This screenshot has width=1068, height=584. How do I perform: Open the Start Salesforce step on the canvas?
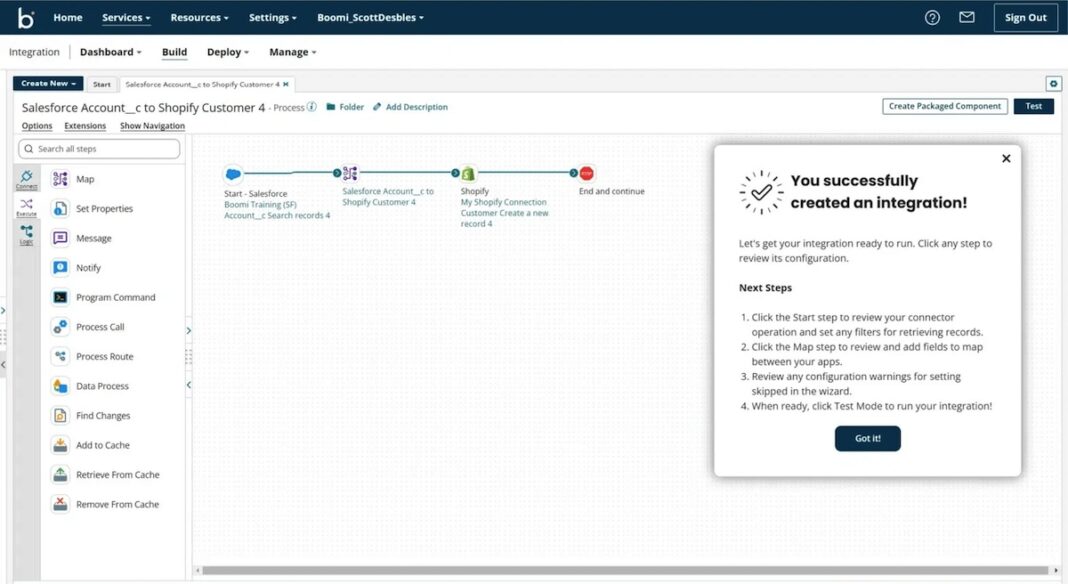pos(232,171)
